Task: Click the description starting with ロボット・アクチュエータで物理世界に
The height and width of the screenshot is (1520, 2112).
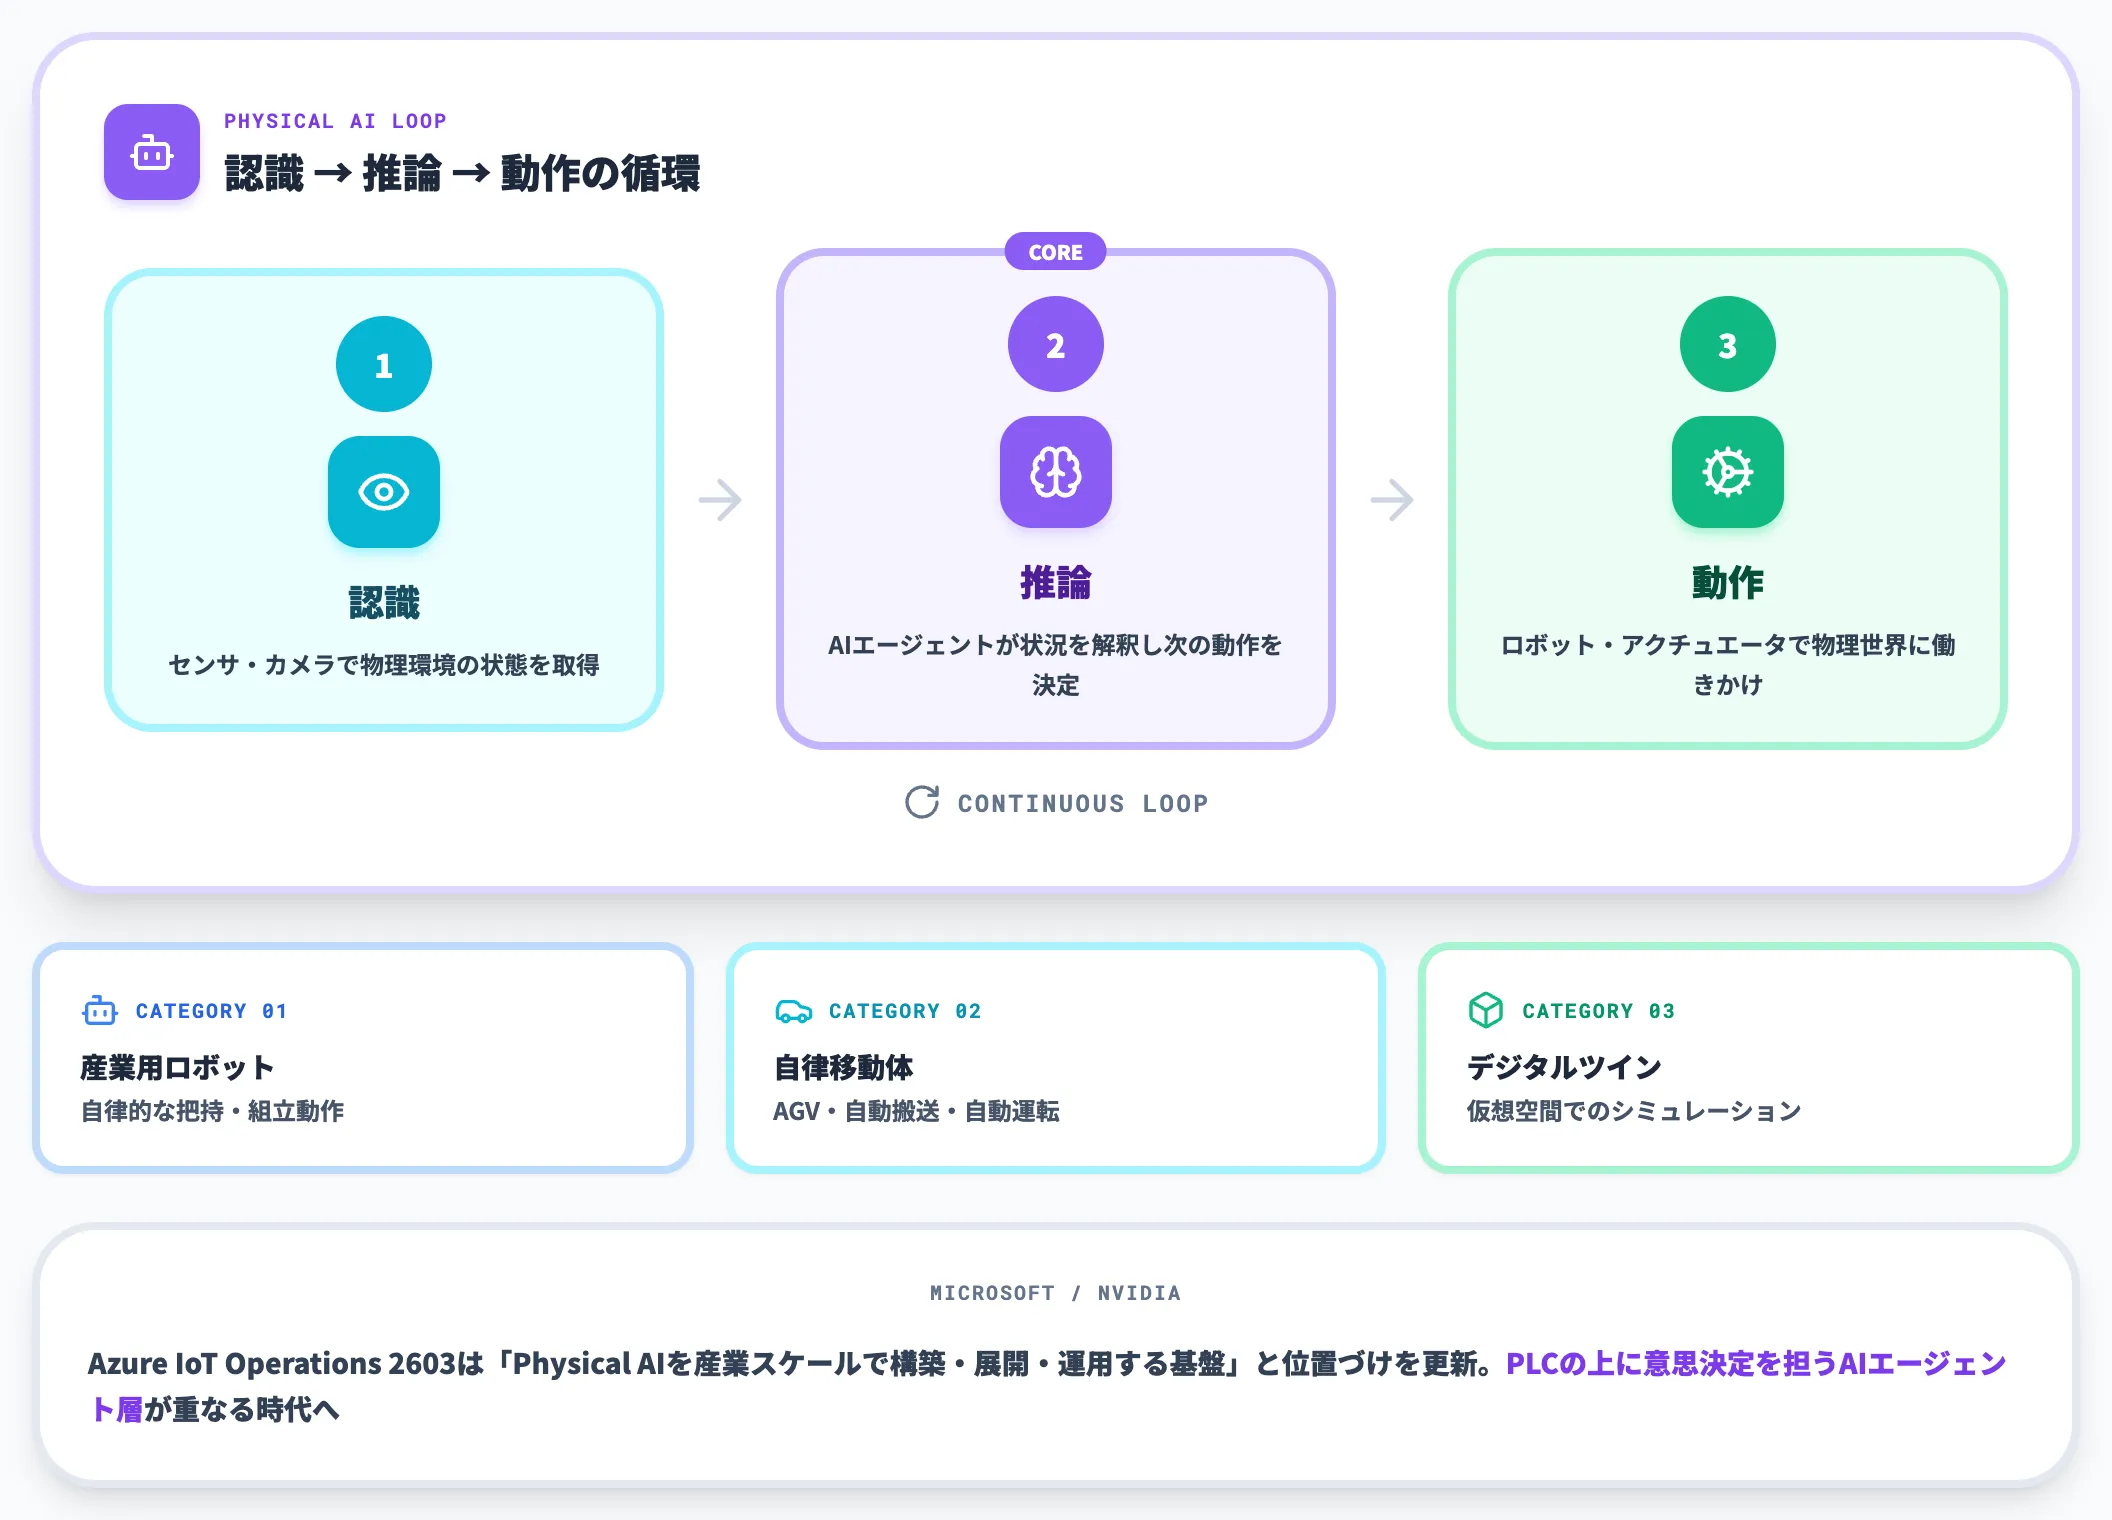Action: 1728,665
